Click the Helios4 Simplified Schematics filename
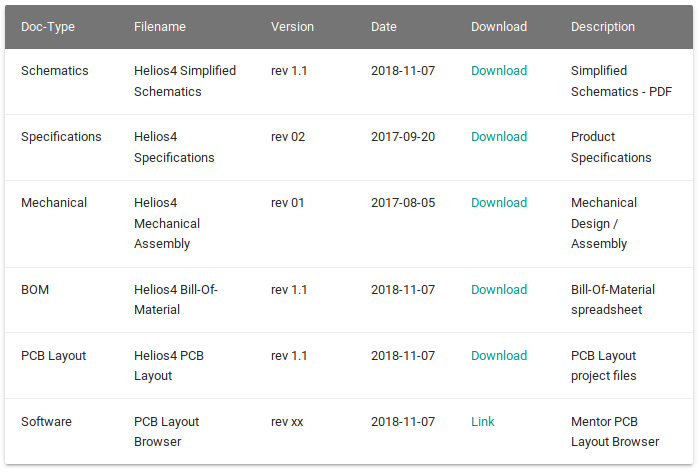Image resolution: width=699 pixels, height=473 pixels. coord(185,81)
